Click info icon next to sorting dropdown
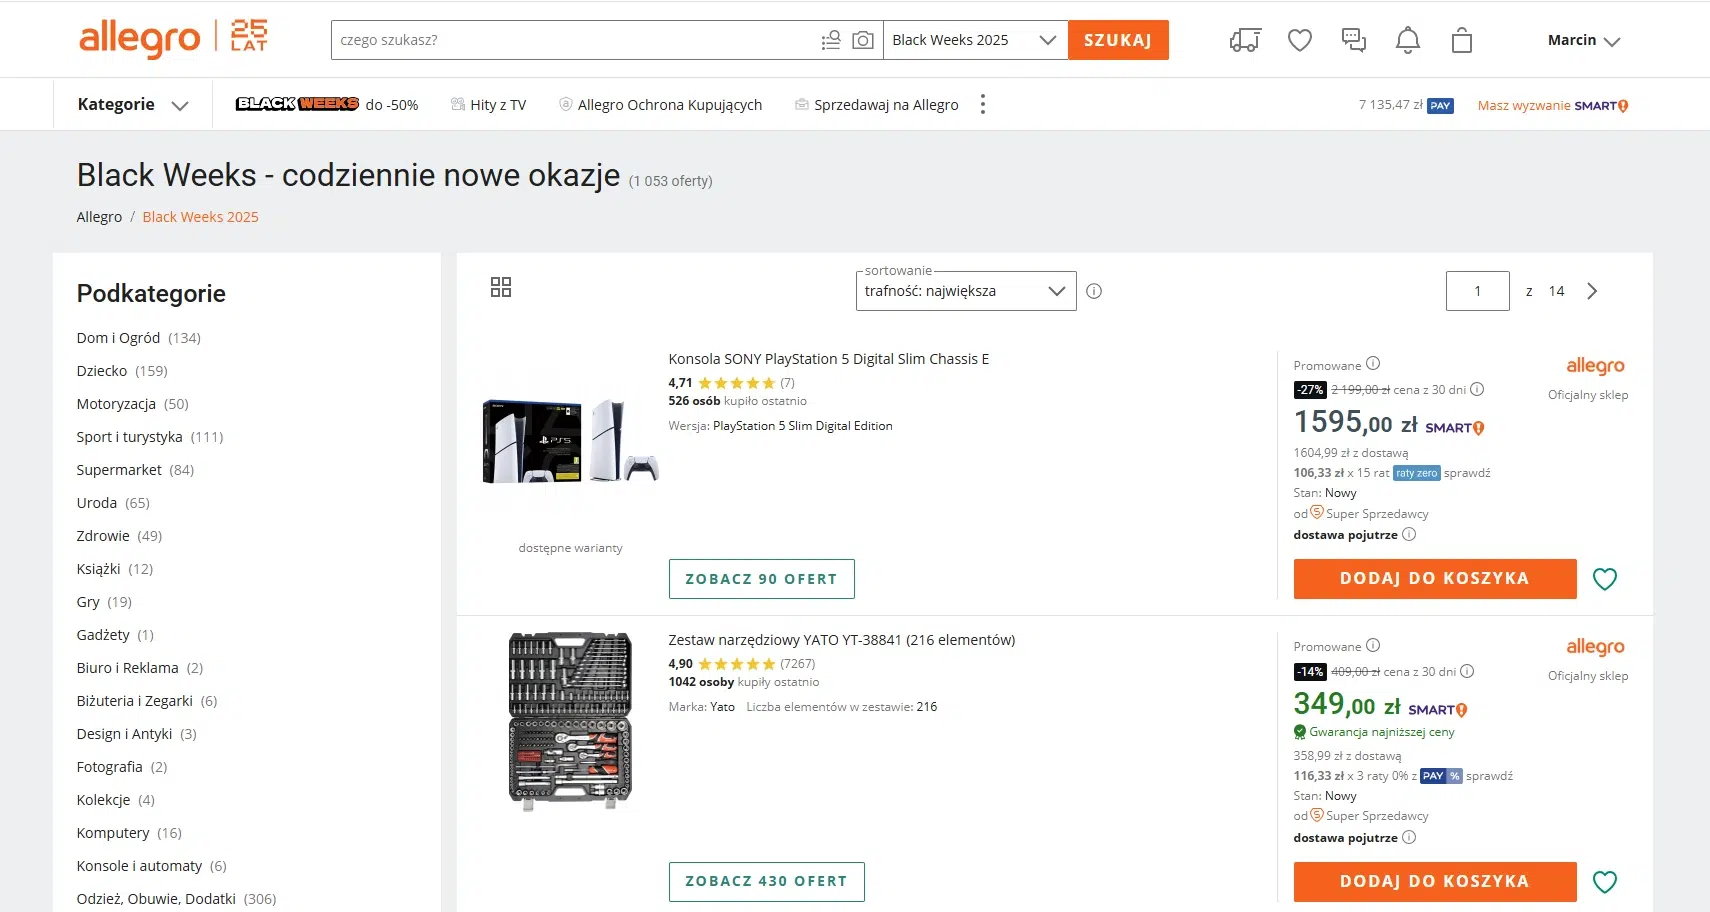The height and width of the screenshot is (912, 1710). [1094, 291]
